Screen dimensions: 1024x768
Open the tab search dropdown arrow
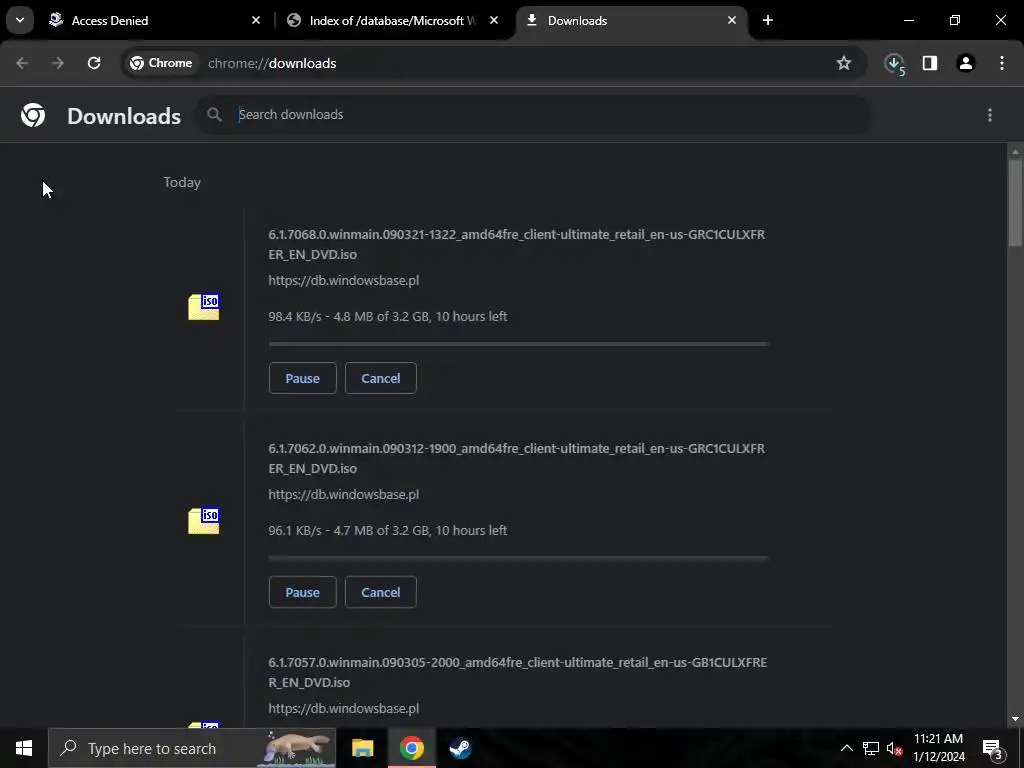point(20,20)
